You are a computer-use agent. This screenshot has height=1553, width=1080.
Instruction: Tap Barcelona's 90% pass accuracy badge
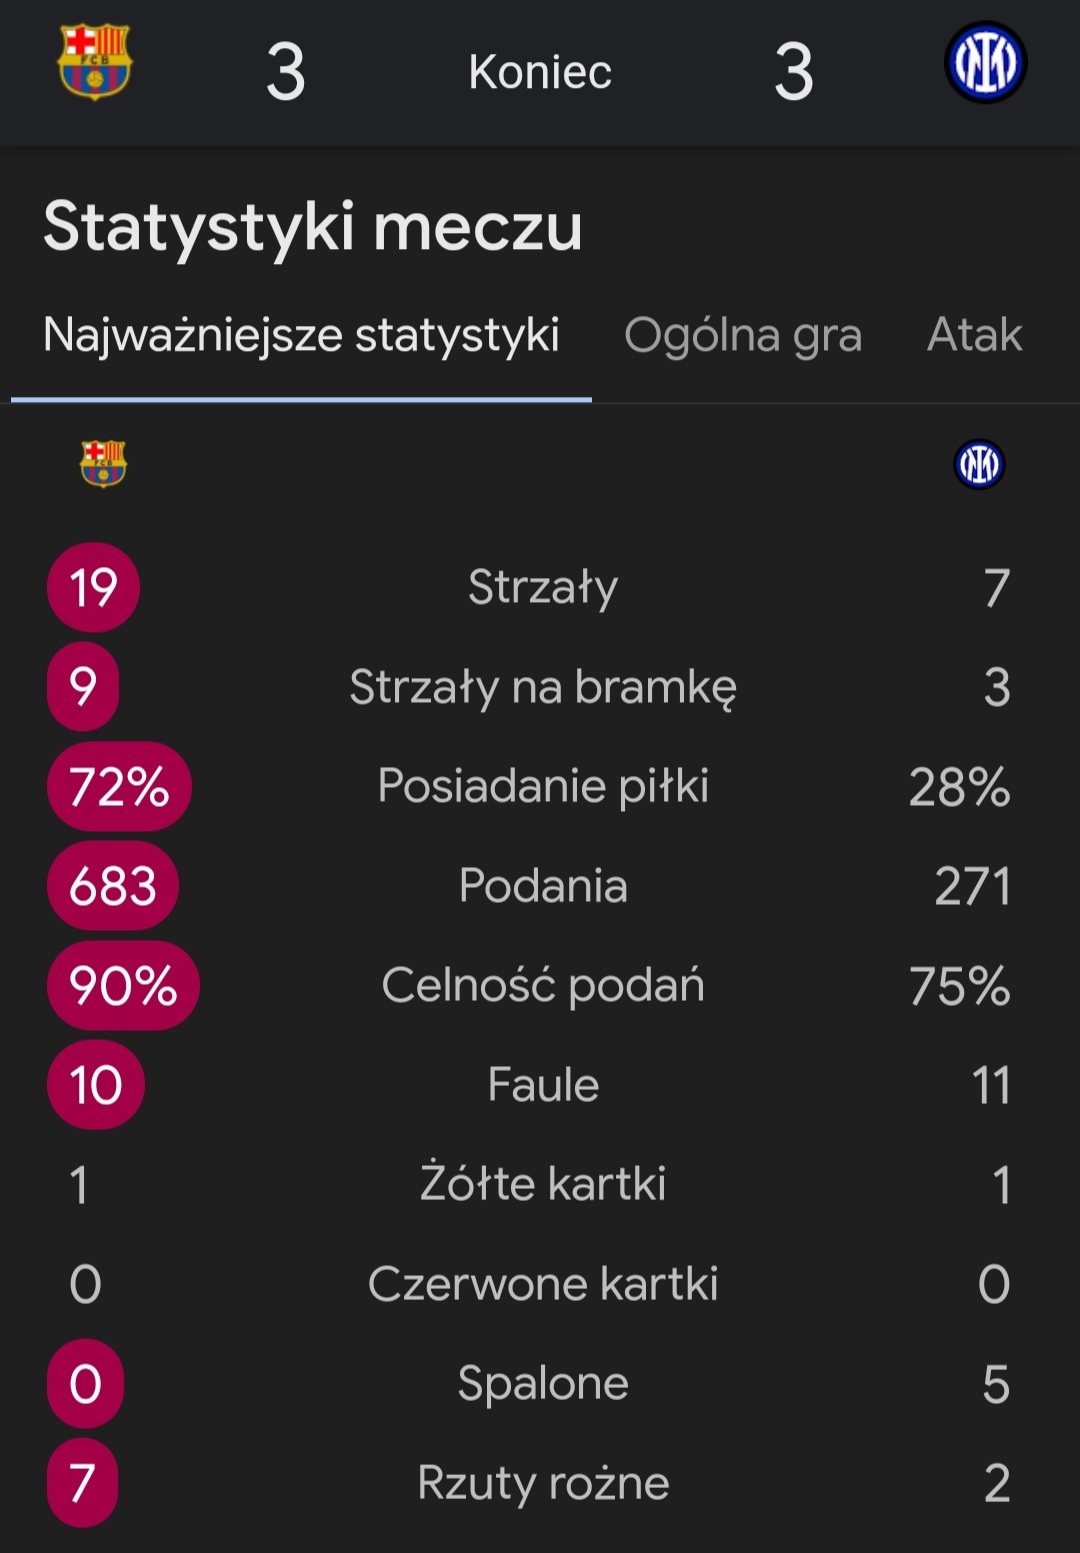tap(123, 986)
